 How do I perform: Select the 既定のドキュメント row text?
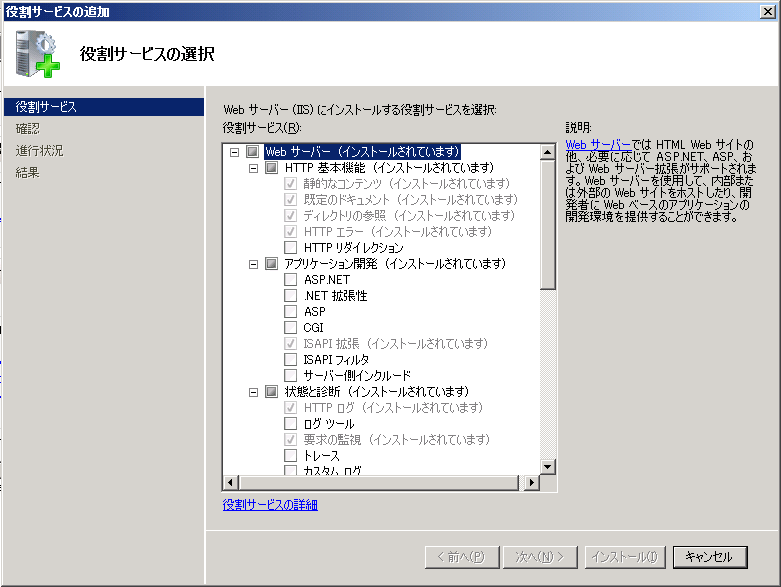point(410,199)
